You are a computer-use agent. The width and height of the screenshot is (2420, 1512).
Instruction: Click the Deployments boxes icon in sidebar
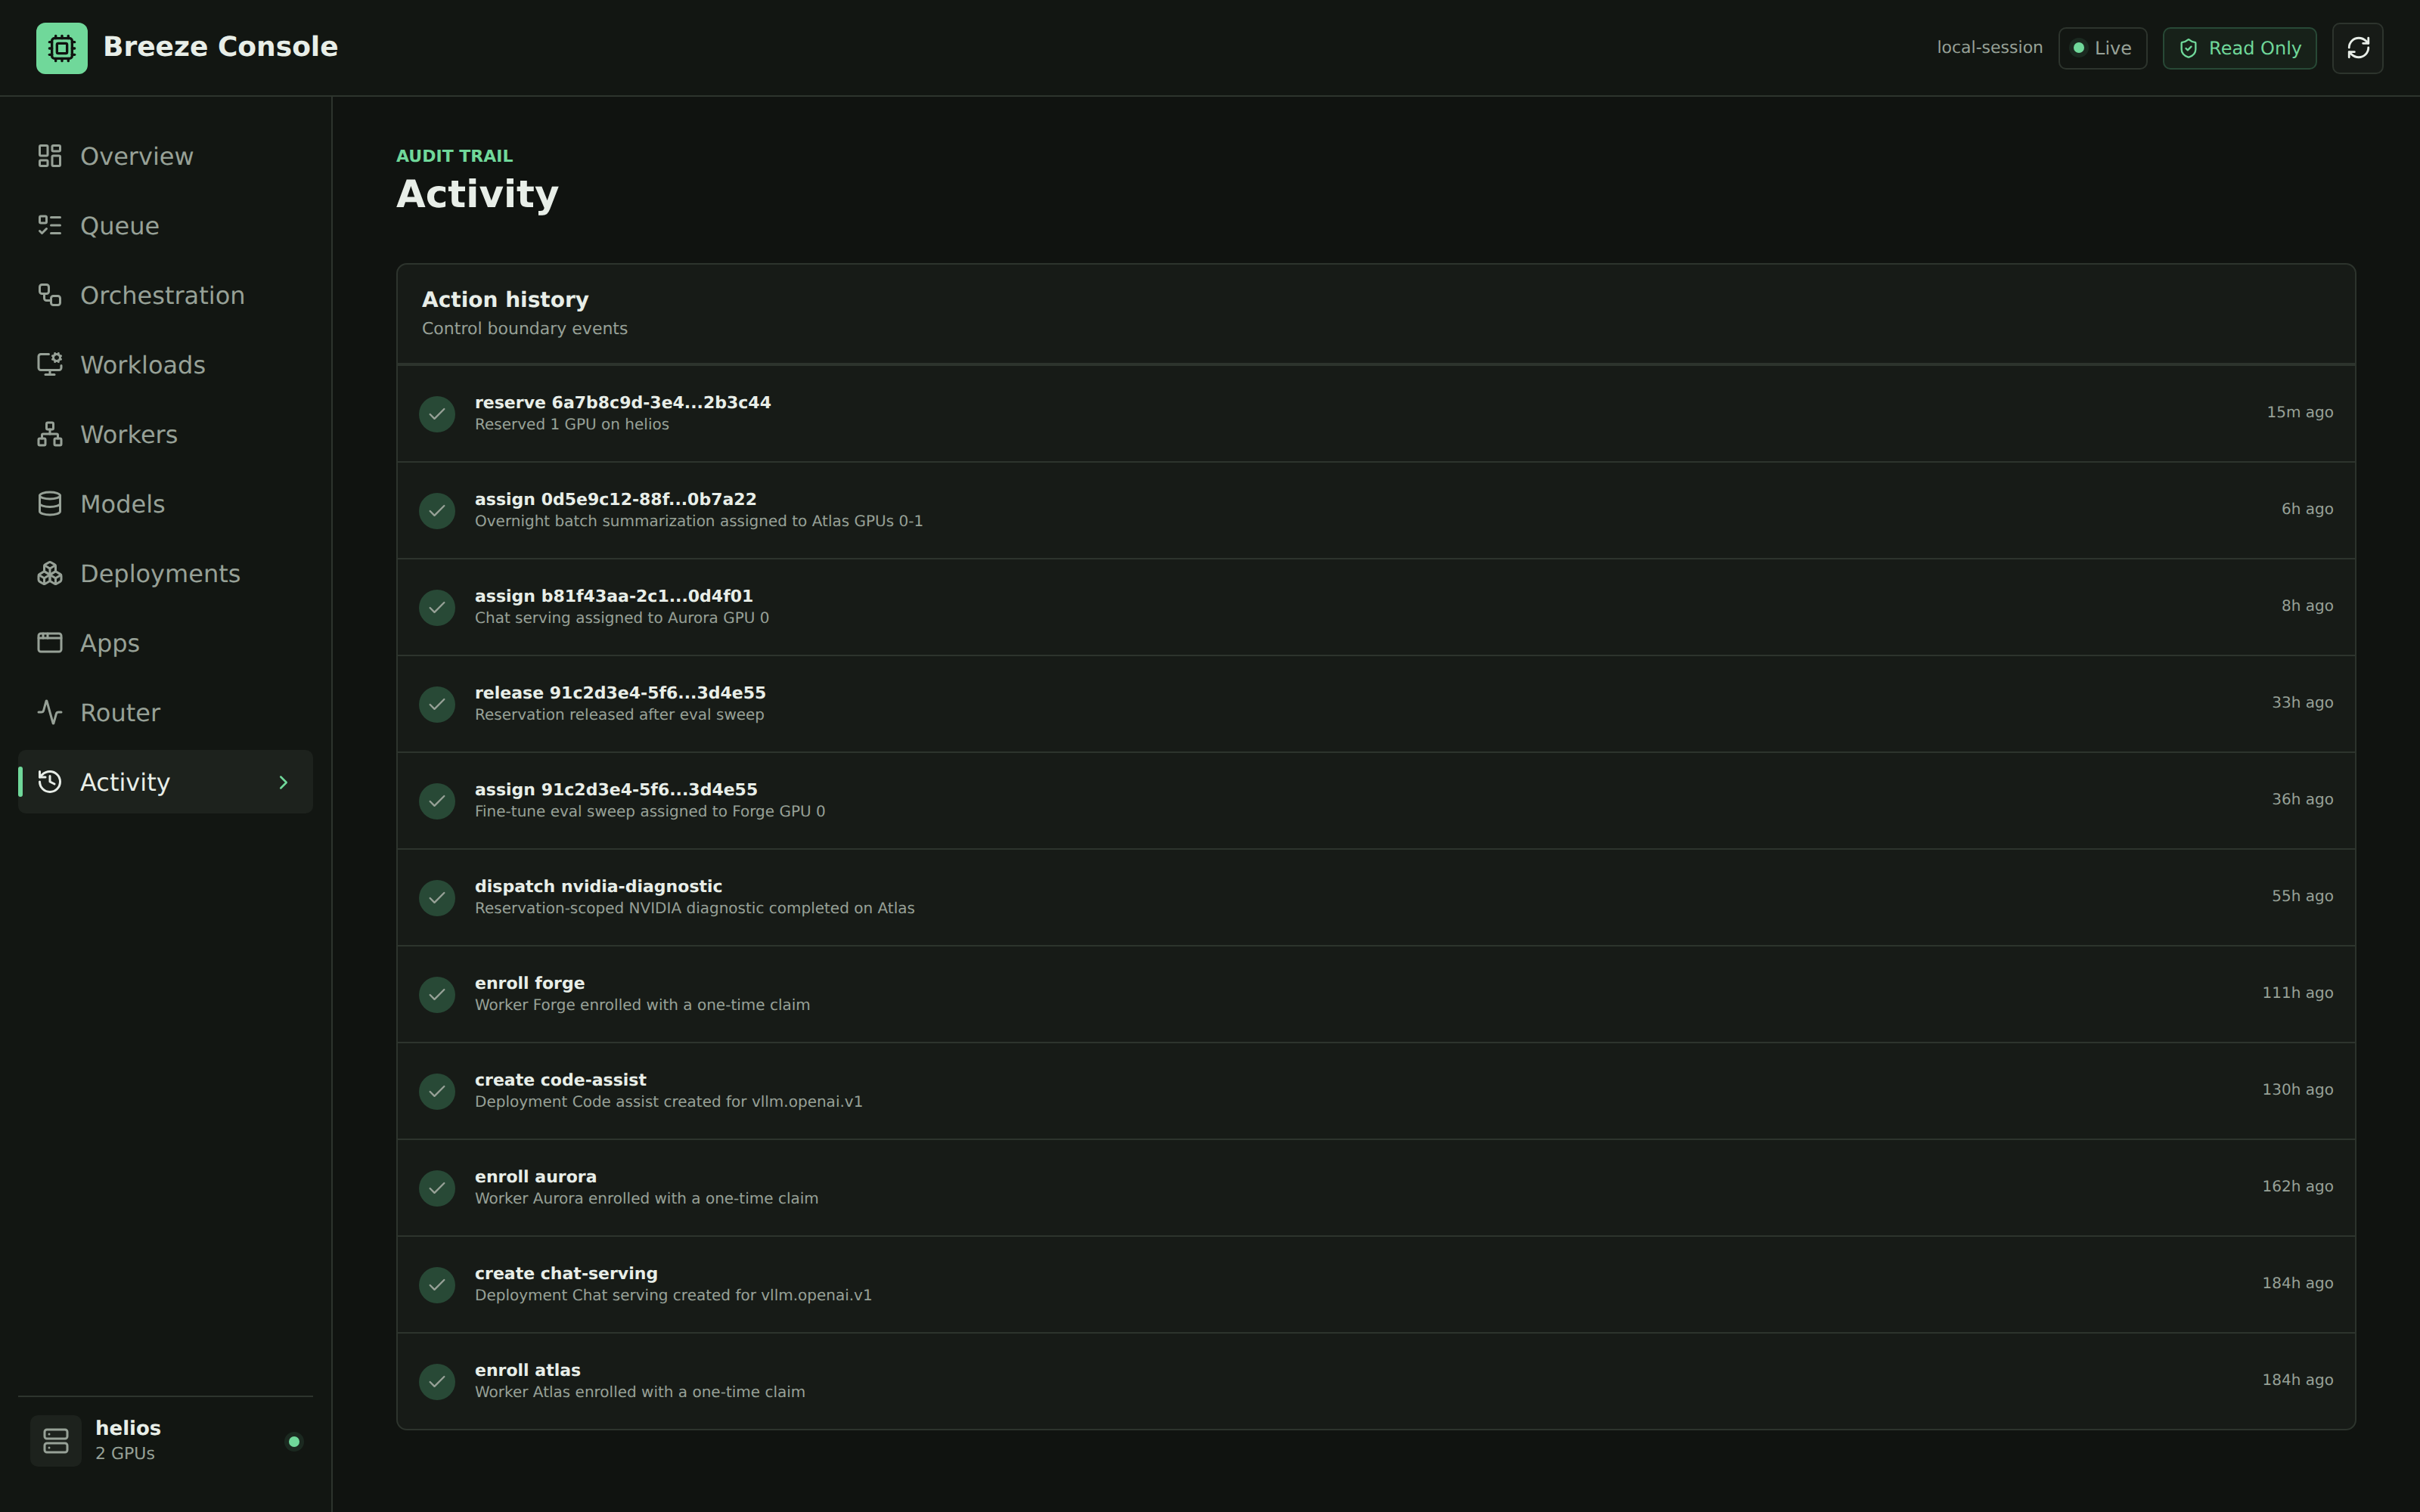tap(50, 573)
